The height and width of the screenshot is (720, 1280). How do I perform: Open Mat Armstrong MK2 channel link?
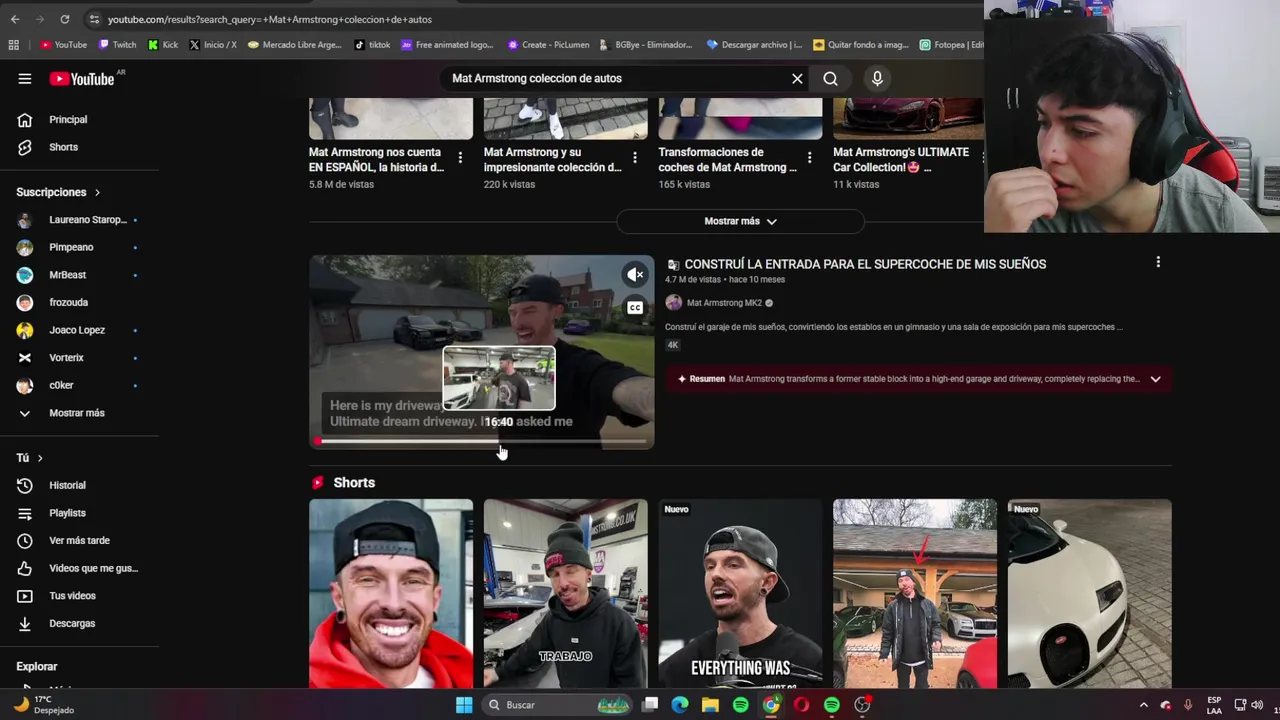pyautogui.click(x=724, y=303)
